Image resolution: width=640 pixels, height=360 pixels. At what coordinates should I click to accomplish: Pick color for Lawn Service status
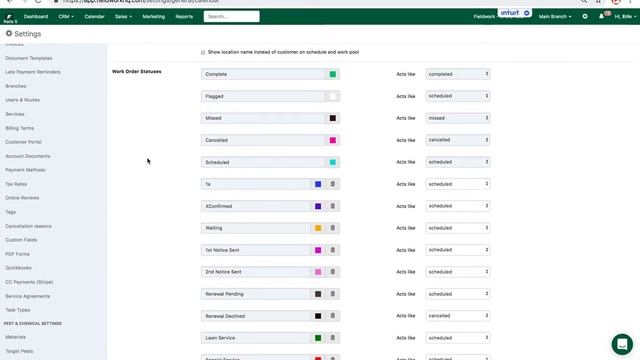click(x=318, y=338)
